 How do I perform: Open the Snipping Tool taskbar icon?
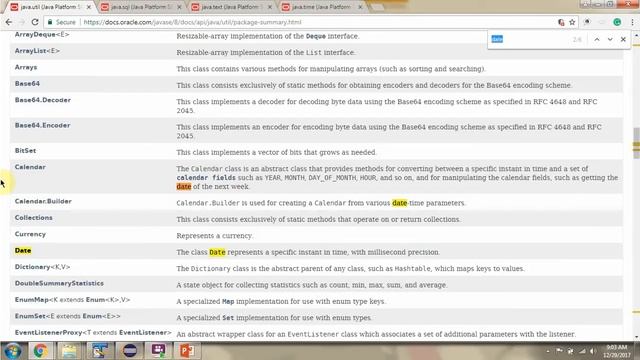99,351
